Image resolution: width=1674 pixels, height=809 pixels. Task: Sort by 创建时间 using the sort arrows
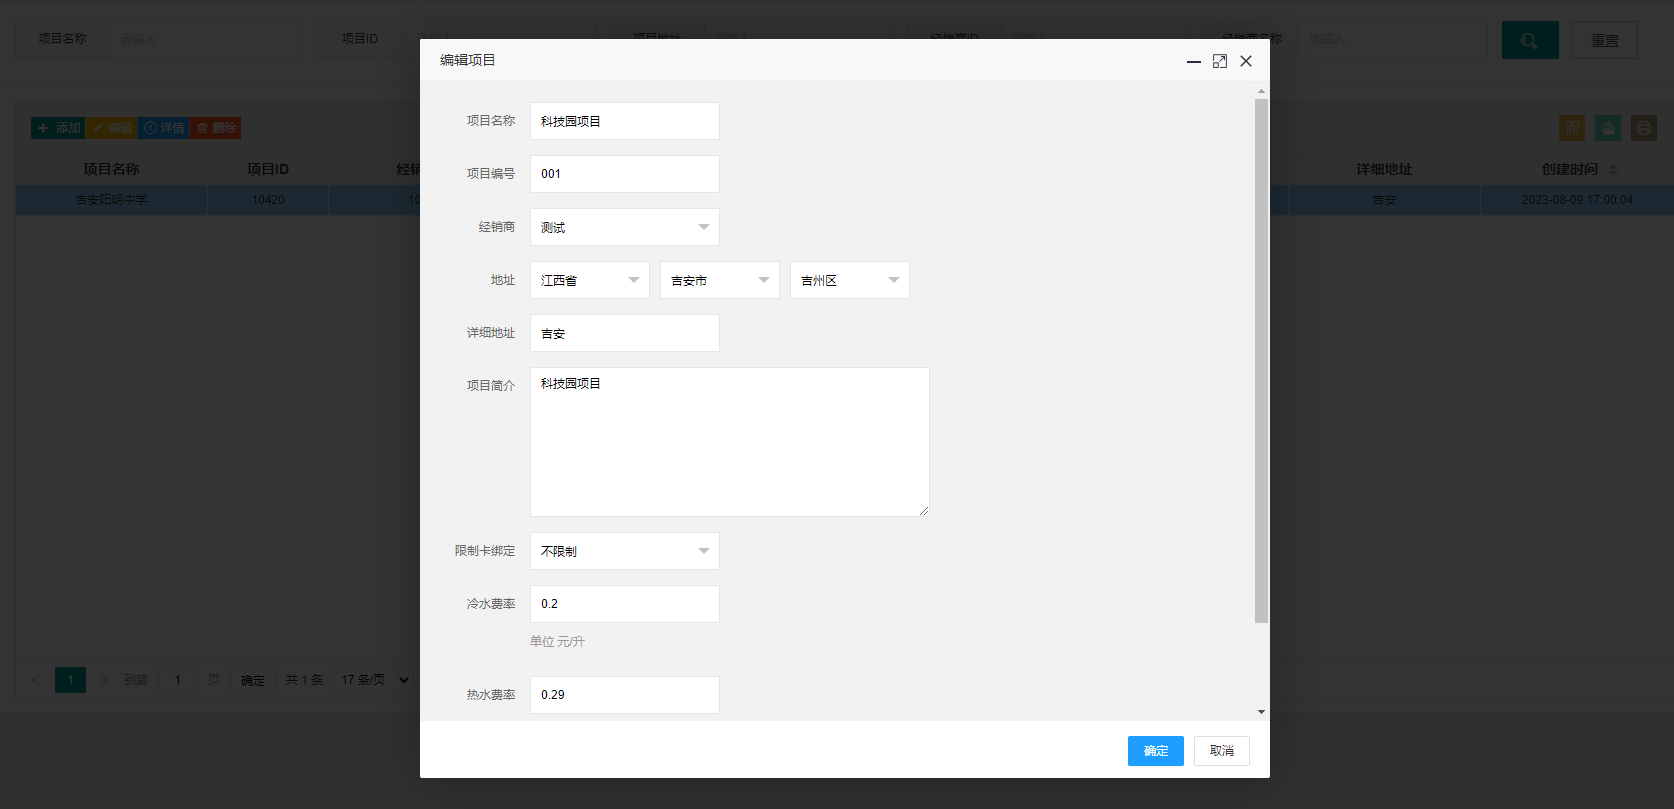point(1612,170)
